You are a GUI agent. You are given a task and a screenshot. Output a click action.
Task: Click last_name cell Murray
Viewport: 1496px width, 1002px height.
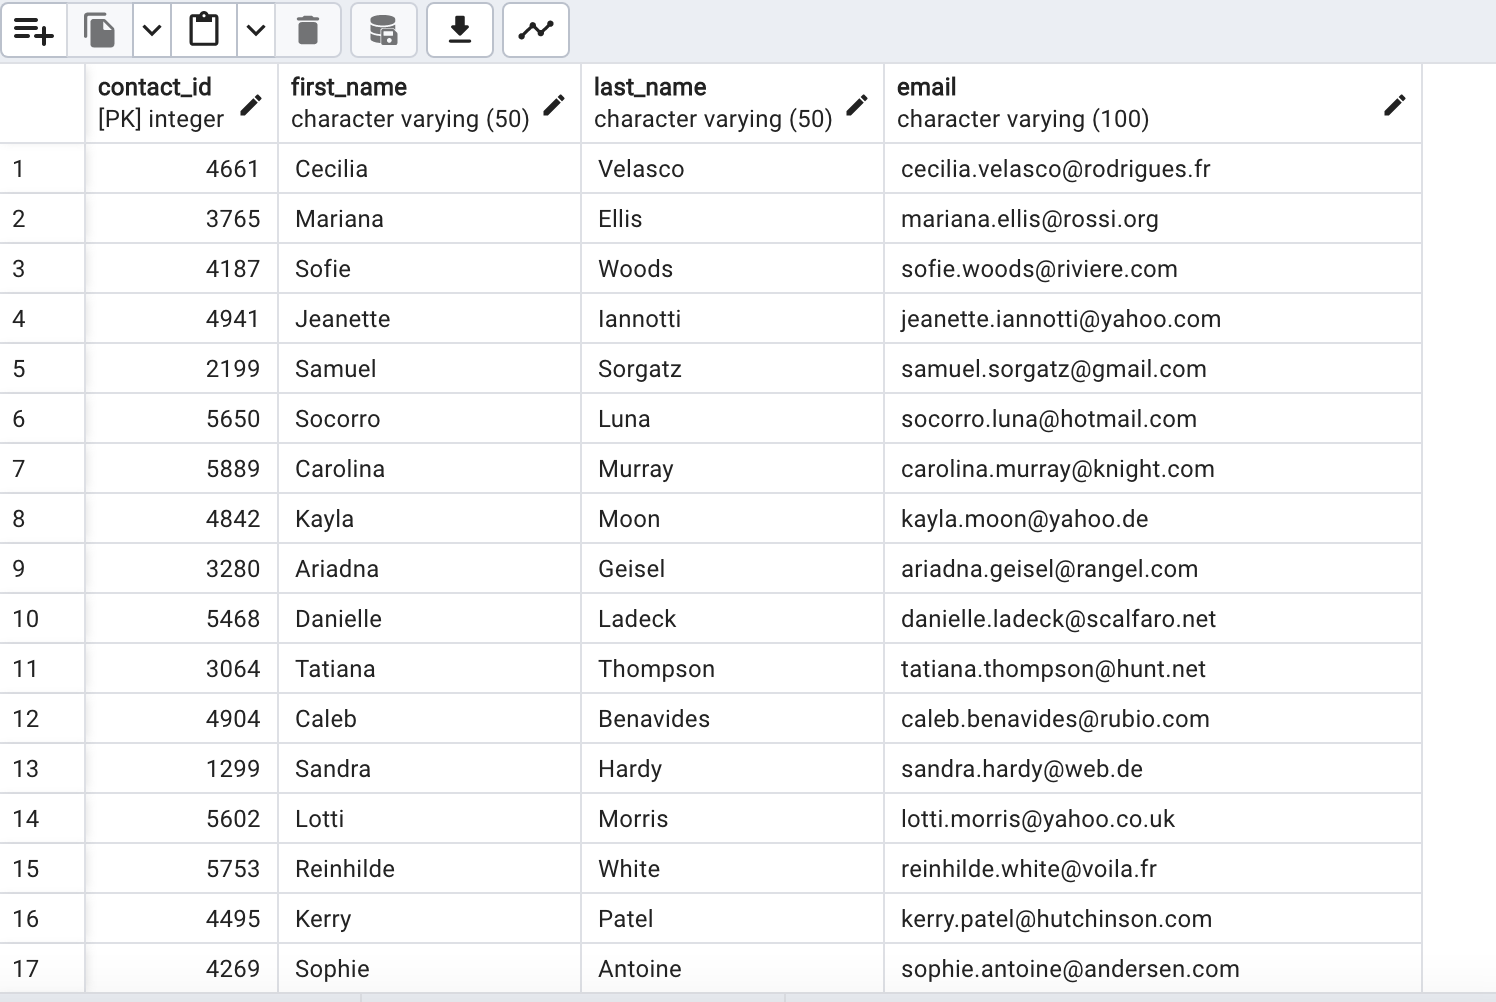(x=733, y=469)
